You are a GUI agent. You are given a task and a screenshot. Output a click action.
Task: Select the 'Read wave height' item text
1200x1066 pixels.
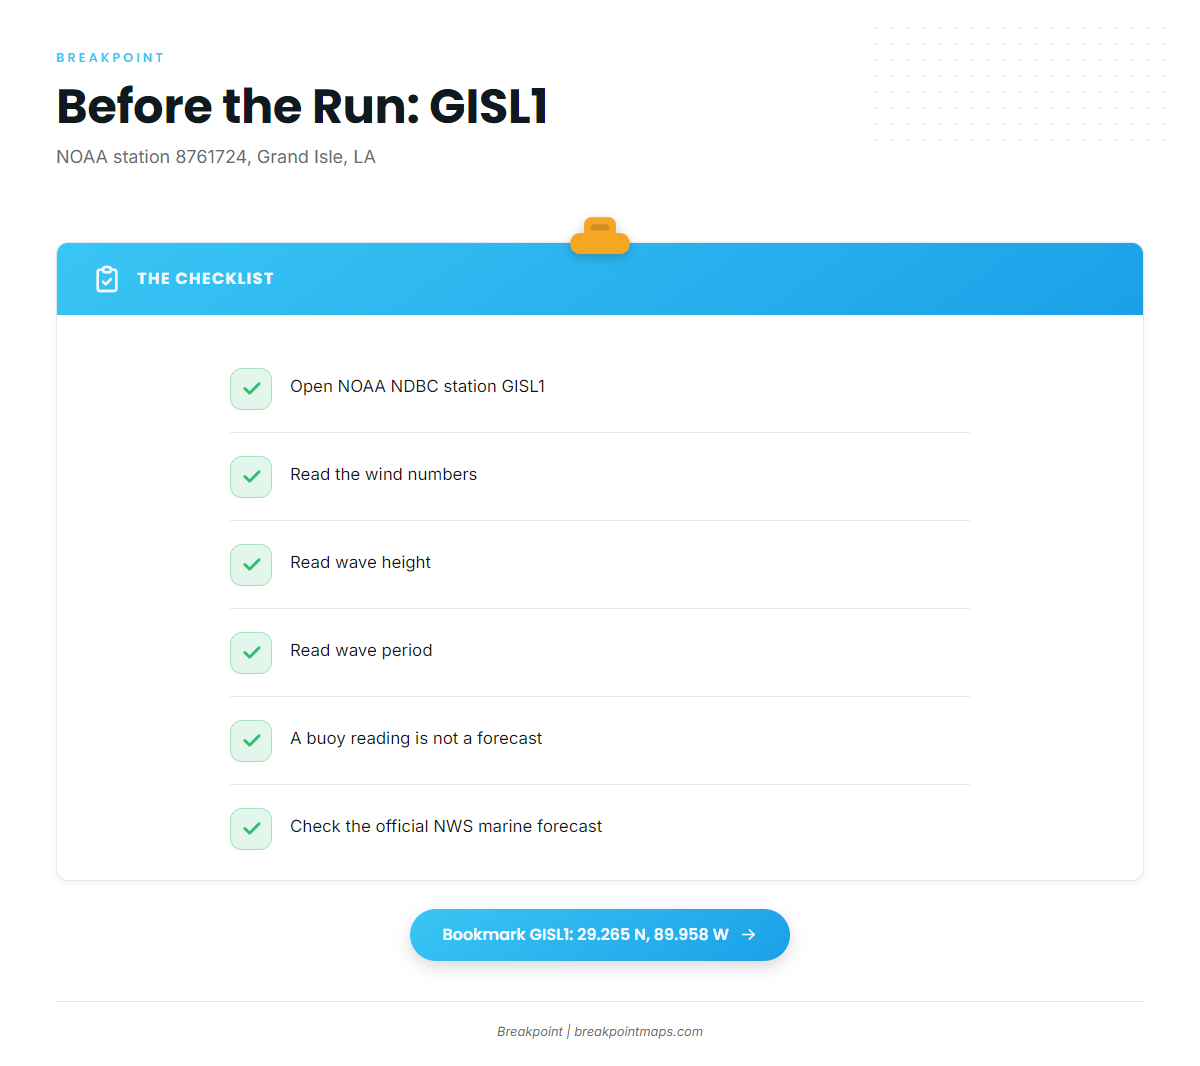[360, 563]
